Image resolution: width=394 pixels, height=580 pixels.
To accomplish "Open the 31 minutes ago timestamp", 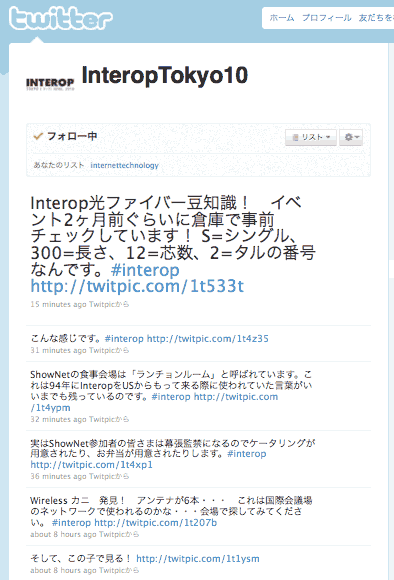I will pyautogui.click(x=58, y=350).
